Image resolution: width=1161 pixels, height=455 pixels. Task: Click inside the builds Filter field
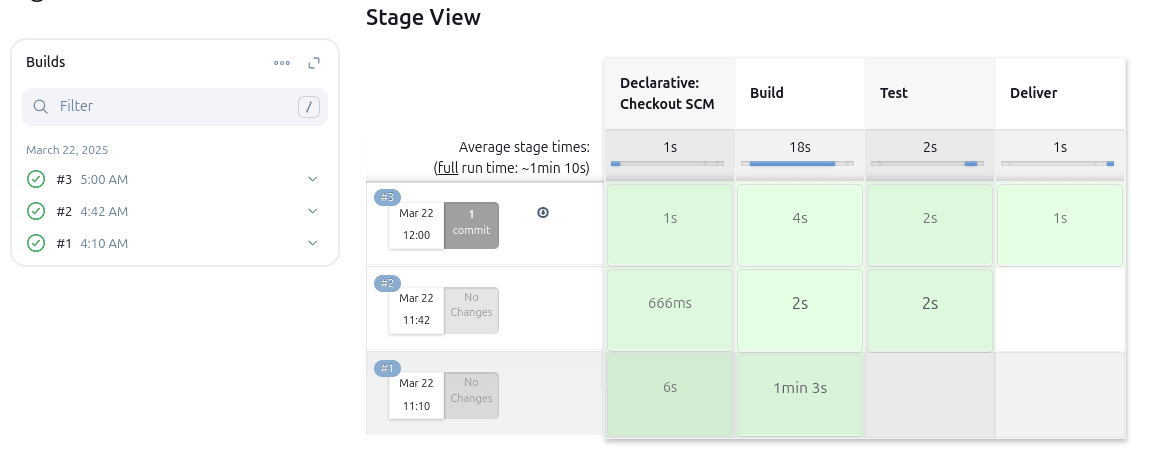click(170, 106)
